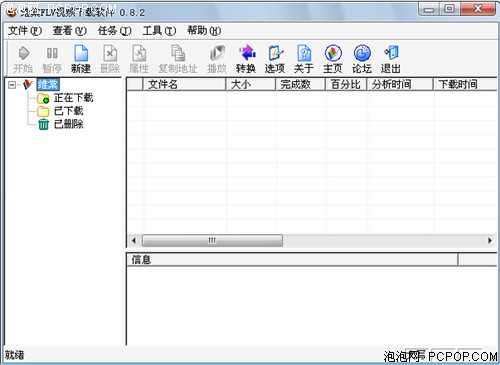This screenshot has width=500, height=365.
Task: Sort by 百分比 column header
Action: click(x=346, y=84)
